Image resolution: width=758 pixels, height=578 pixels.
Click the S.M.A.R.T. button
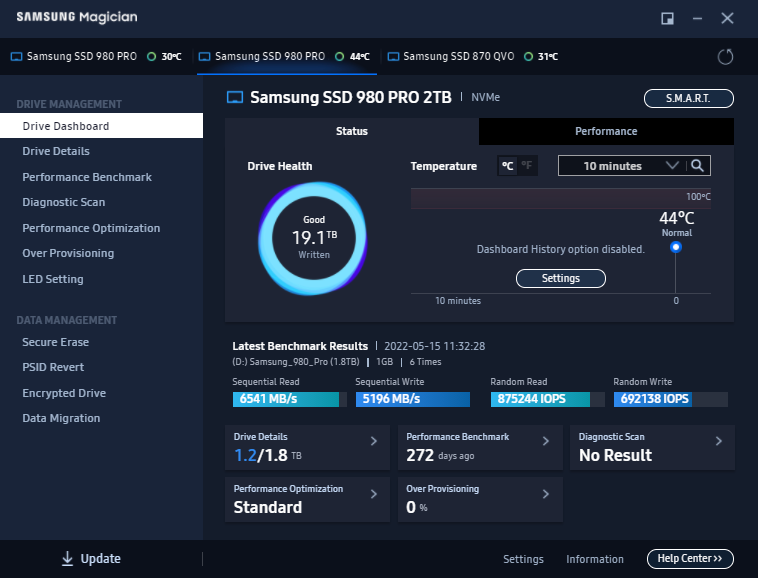(x=688, y=99)
